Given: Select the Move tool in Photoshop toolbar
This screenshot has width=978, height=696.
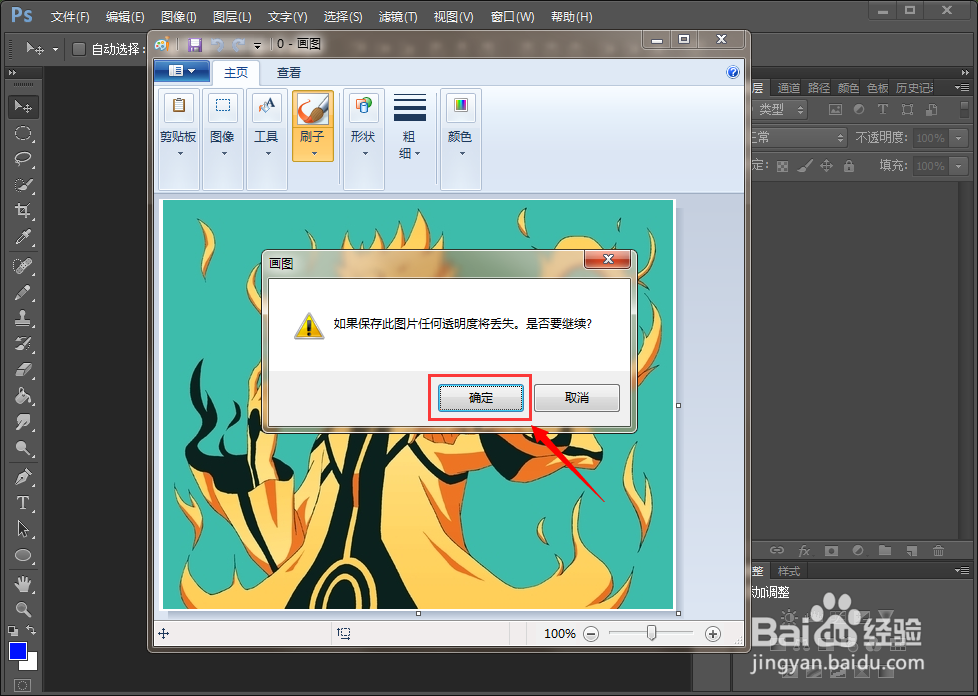Looking at the screenshot, I should (x=23, y=107).
